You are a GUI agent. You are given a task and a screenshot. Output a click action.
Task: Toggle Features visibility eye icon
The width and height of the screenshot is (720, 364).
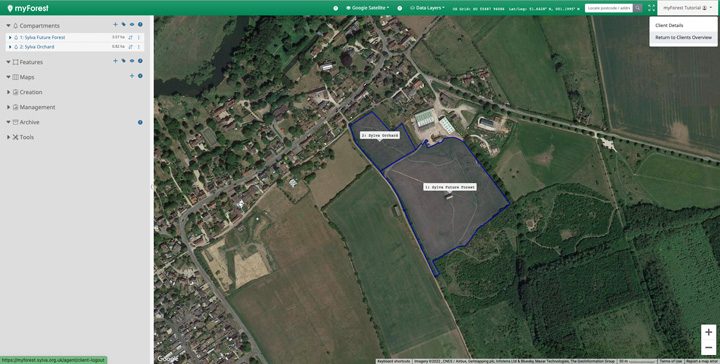click(132, 61)
